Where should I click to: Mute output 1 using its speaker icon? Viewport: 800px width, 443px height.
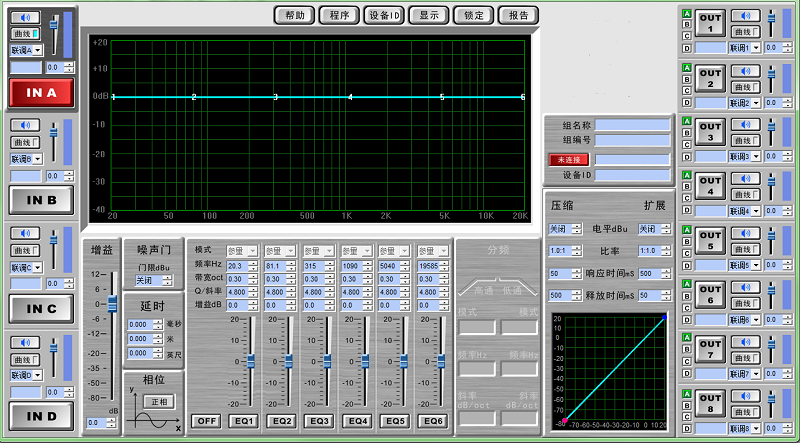click(x=745, y=17)
